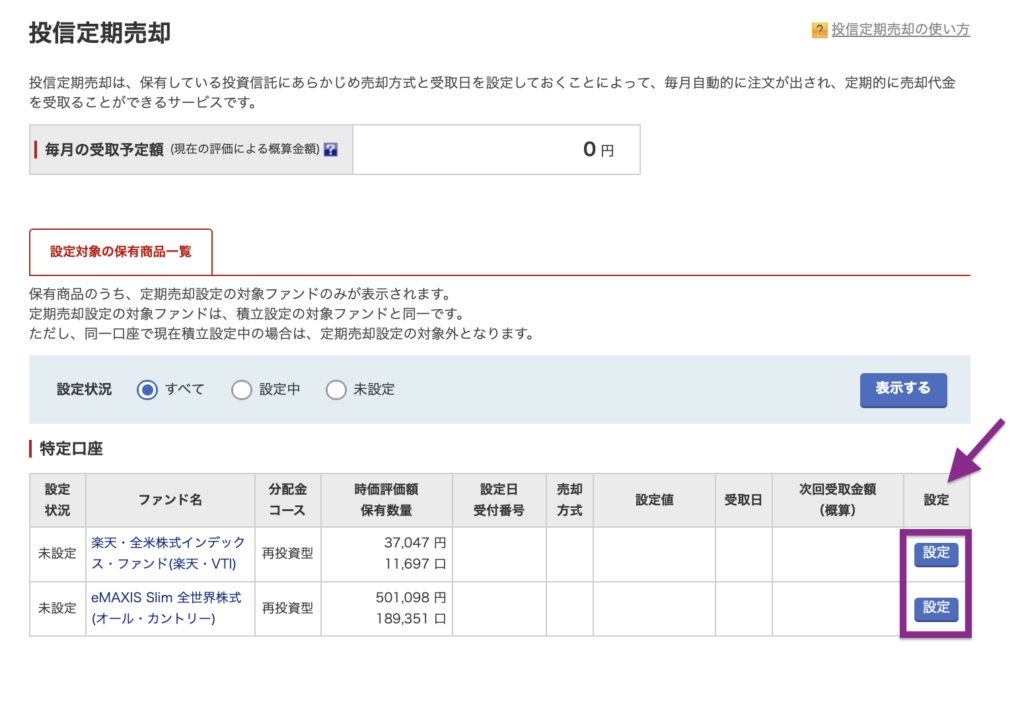This screenshot has height=704, width=1024.
Task: Select the 設定中 radio button
Action: point(241,390)
